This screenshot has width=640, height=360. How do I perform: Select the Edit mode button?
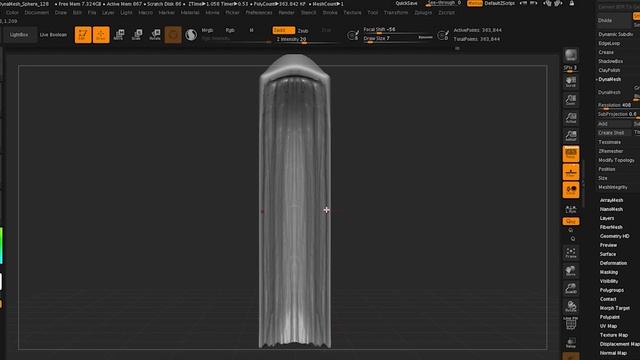click(x=83, y=35)
